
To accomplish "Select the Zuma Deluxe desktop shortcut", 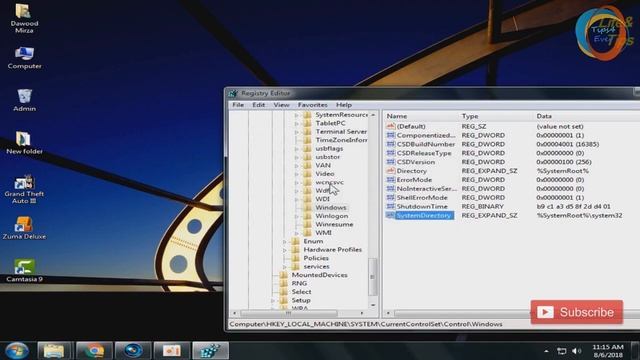I will pos(24,228).
